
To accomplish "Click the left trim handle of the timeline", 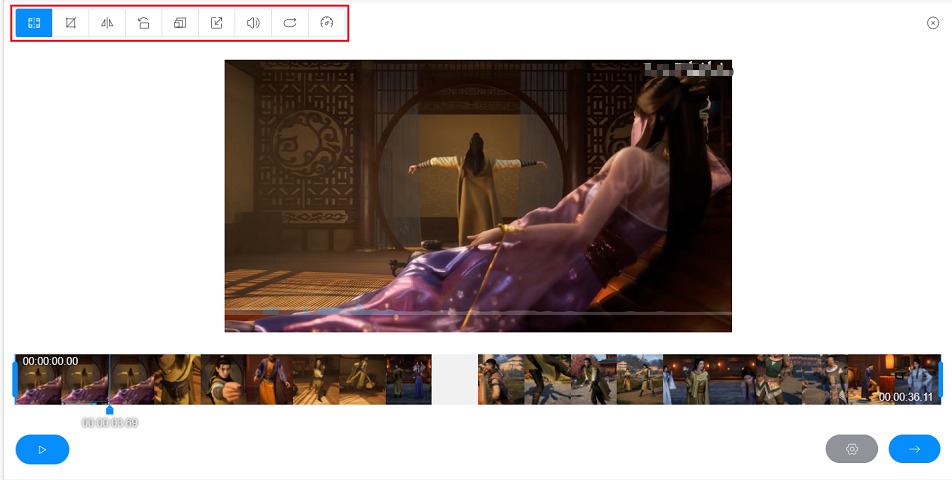I will pyautogui.click(x=15, y=379).
